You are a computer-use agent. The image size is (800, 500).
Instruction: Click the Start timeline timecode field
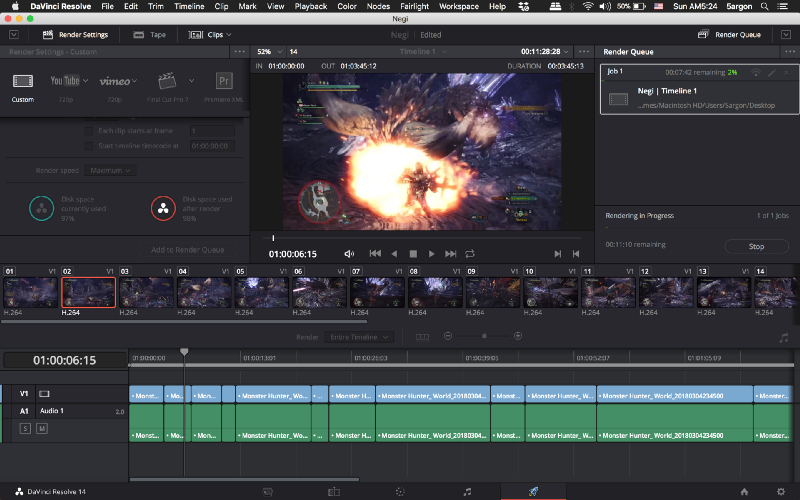coord(212,146)
